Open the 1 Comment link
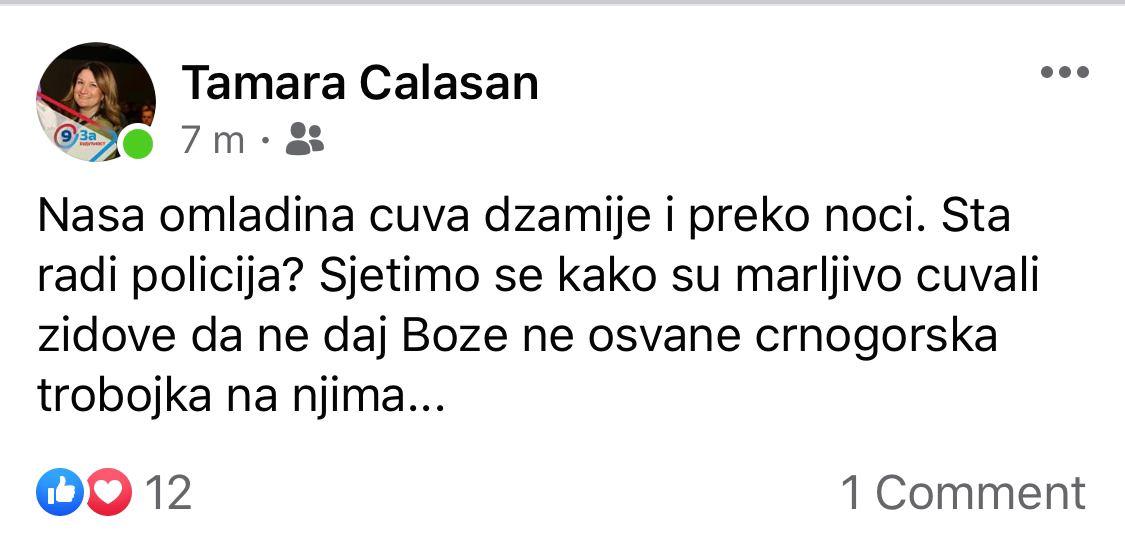 point(964,493)
